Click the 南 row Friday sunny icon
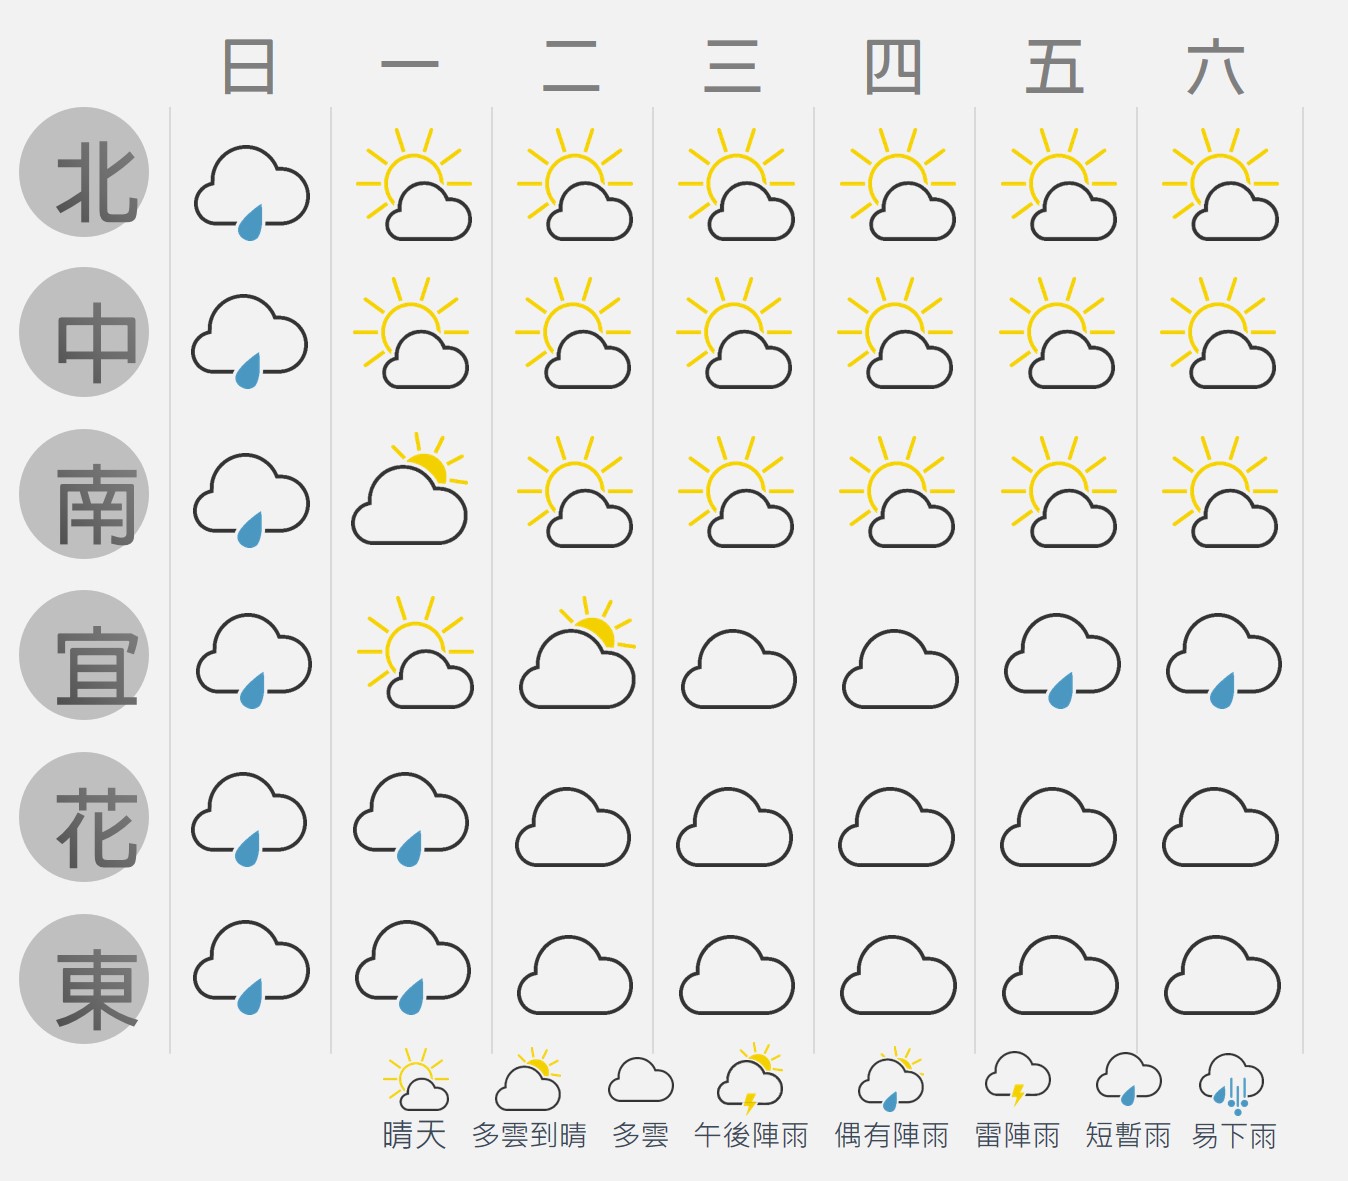Image resolution: width=1348 pixels, height=1181 pixels. coord(1058,491)
